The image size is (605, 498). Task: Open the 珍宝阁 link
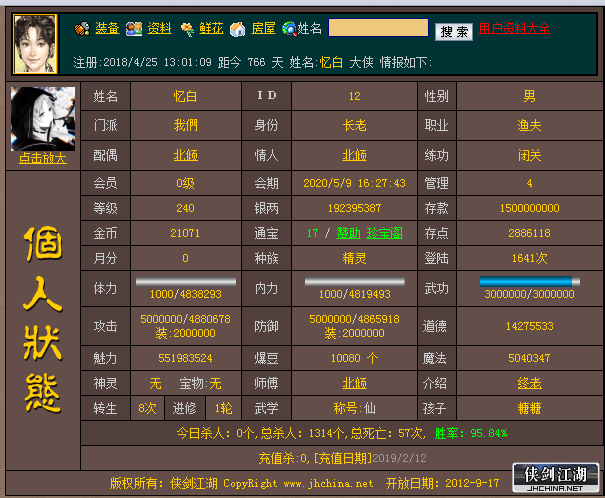[x=384, y=233]
